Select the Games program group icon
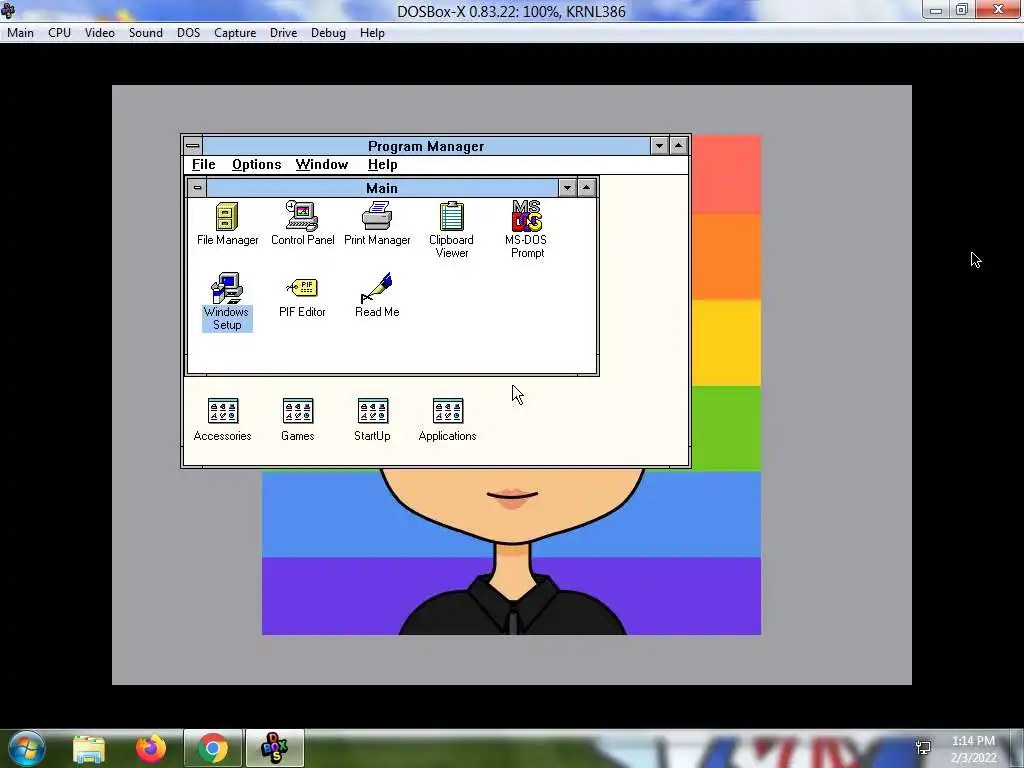Viewport: 1024px width, 768px height. pyautogui.click(x=298, y=420)
